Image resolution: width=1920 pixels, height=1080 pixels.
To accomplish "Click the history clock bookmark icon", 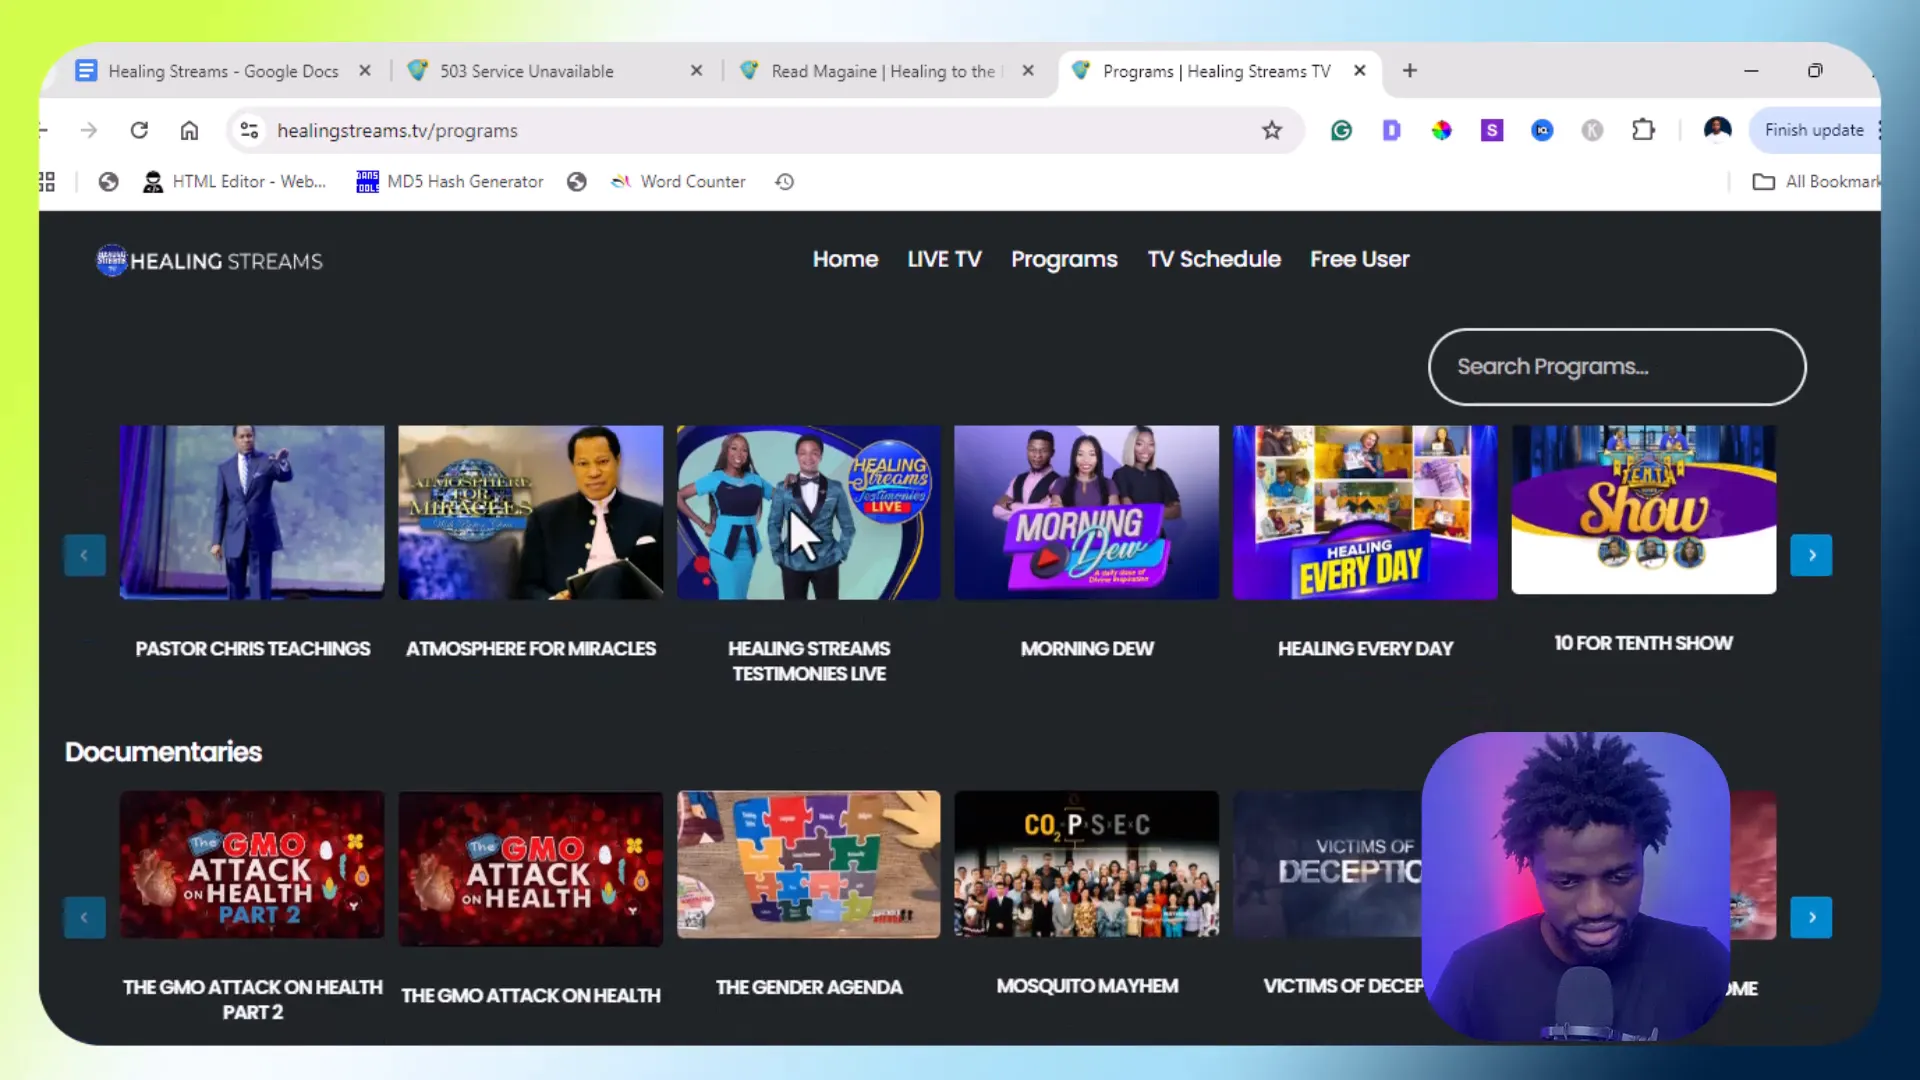I will (x=785, y=181).
